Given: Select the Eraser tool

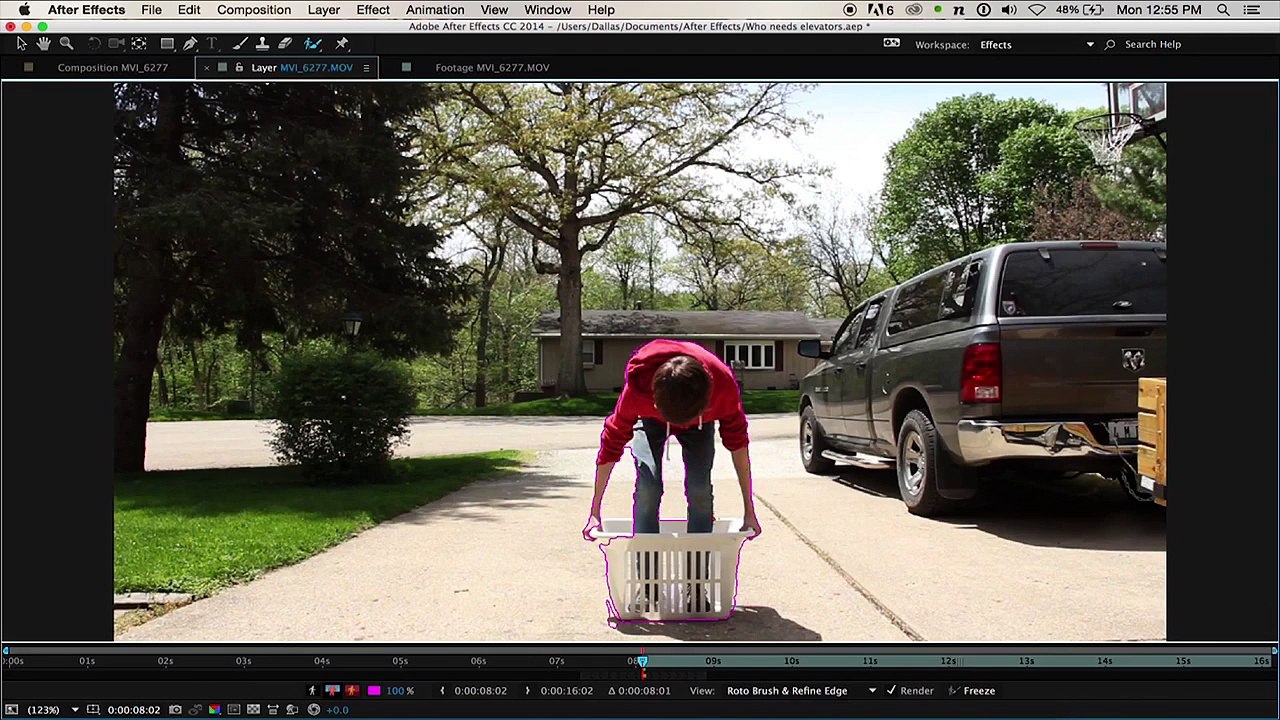Looking at the screenshot, I should tap(285, 44).
